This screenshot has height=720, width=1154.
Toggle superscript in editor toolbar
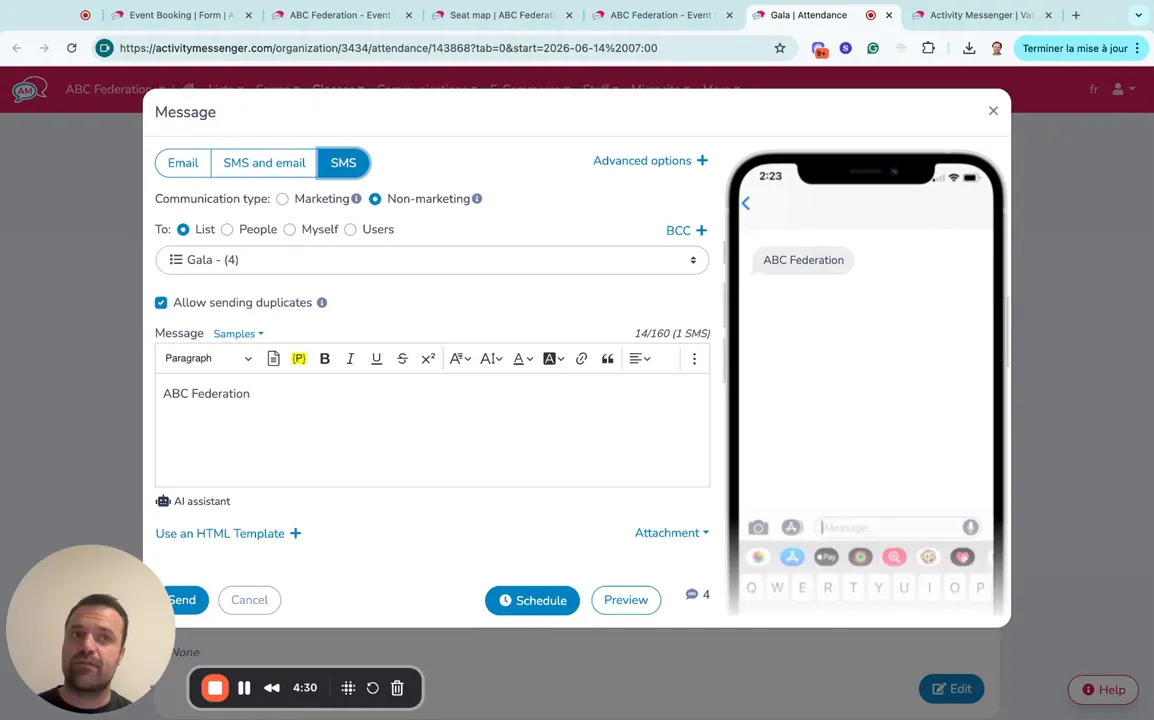[x=428, y=359]
